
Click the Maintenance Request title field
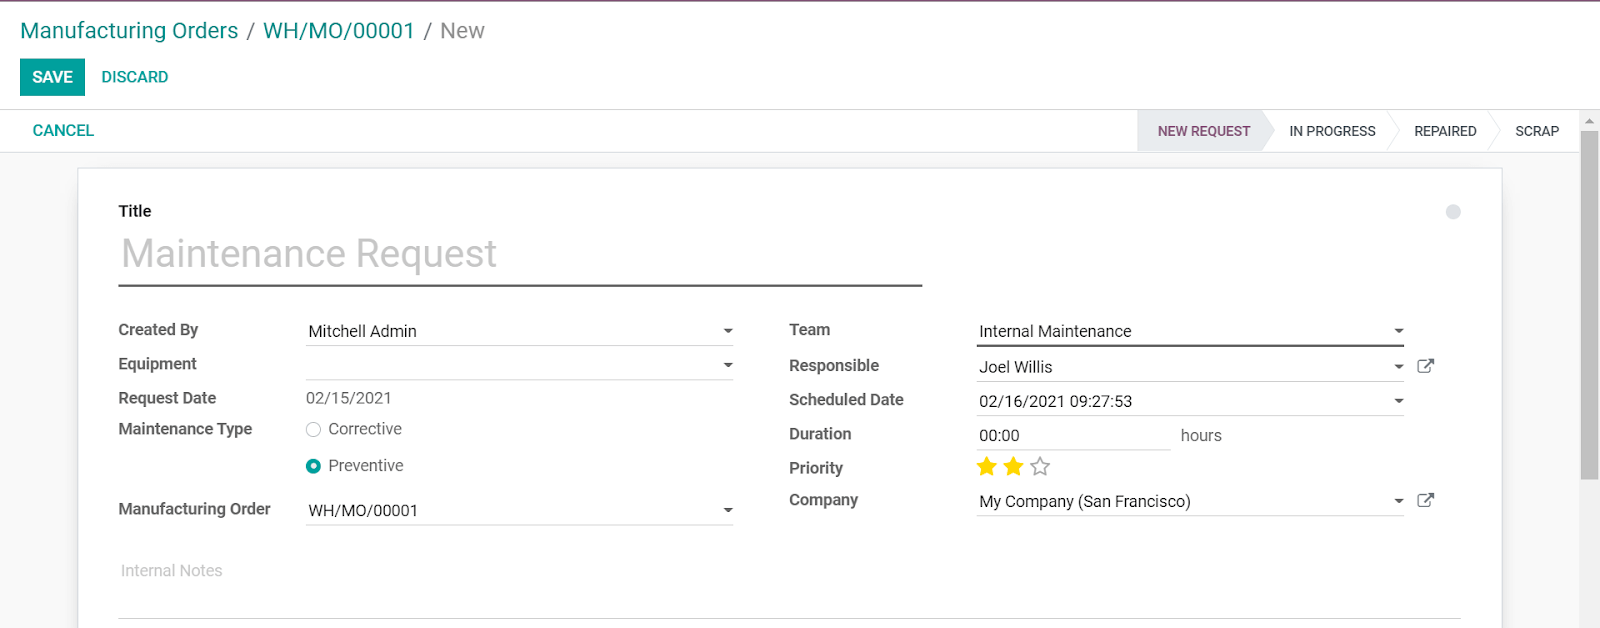520,256
